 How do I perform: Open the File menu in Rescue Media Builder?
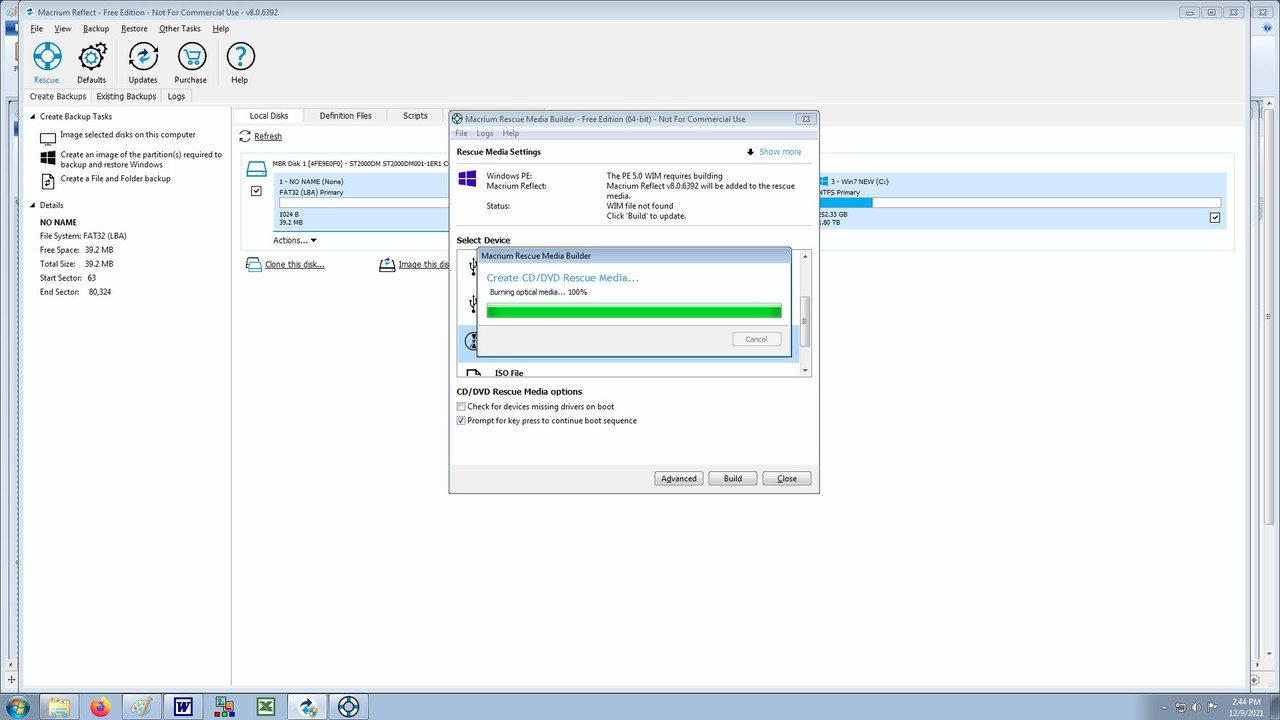click(x=461, y=133)
